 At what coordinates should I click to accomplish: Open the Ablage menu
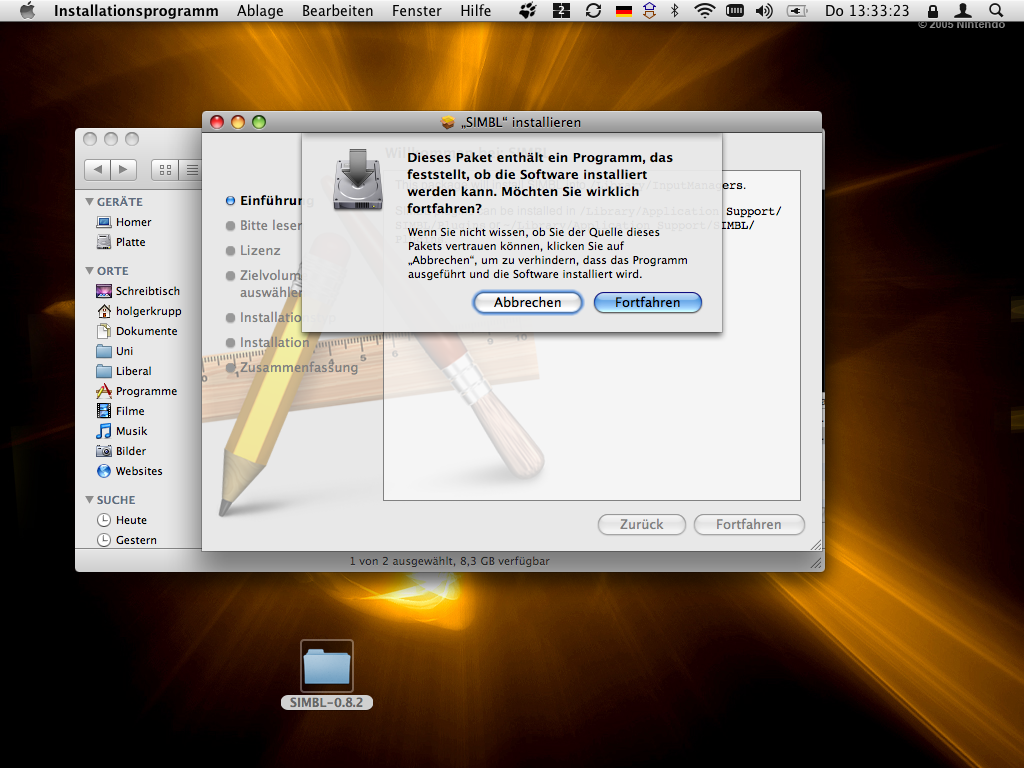coord(260,11)
